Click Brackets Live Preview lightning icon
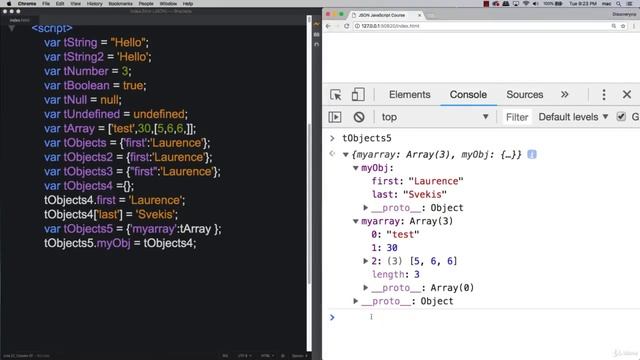This screenshot has height=360, width=640. tap(316, 24)
